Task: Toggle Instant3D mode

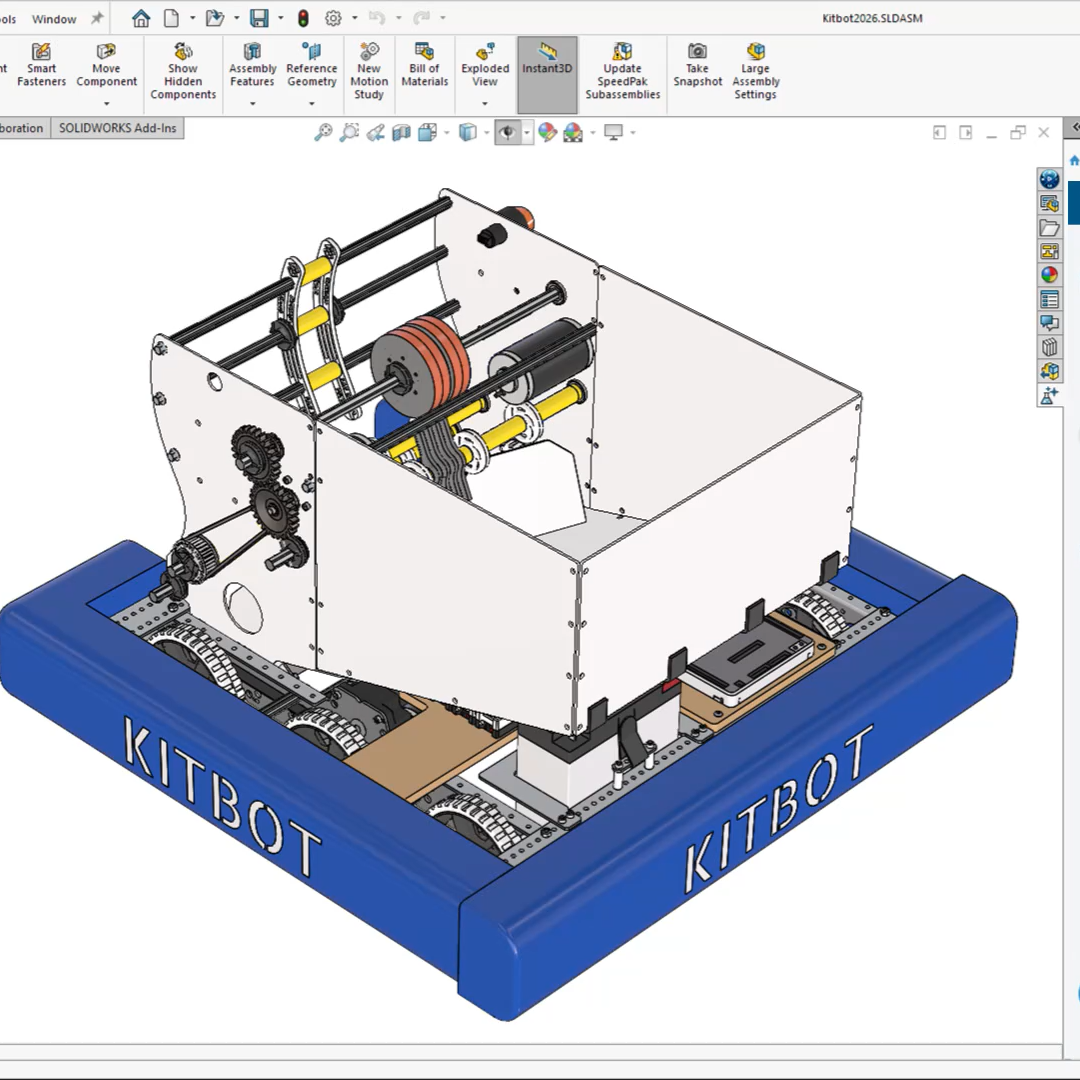Action: 547,74
